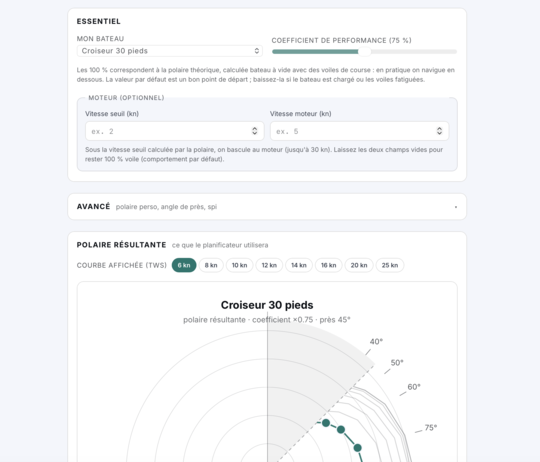Screen dimensions: 540x462
Task: Select the 6 kn TWS curve
Action: 184,265
